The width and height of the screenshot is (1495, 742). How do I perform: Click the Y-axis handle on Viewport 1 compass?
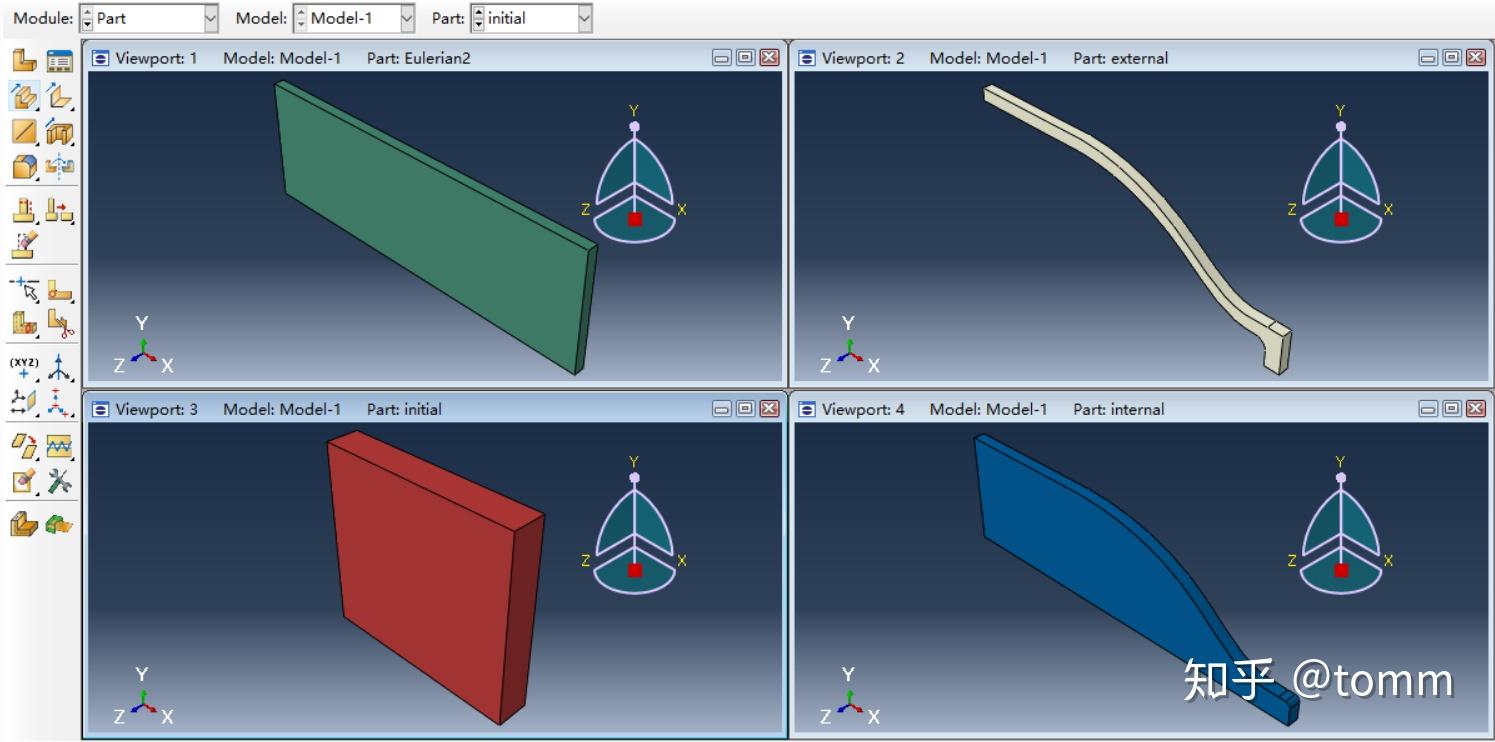[634, 127]
